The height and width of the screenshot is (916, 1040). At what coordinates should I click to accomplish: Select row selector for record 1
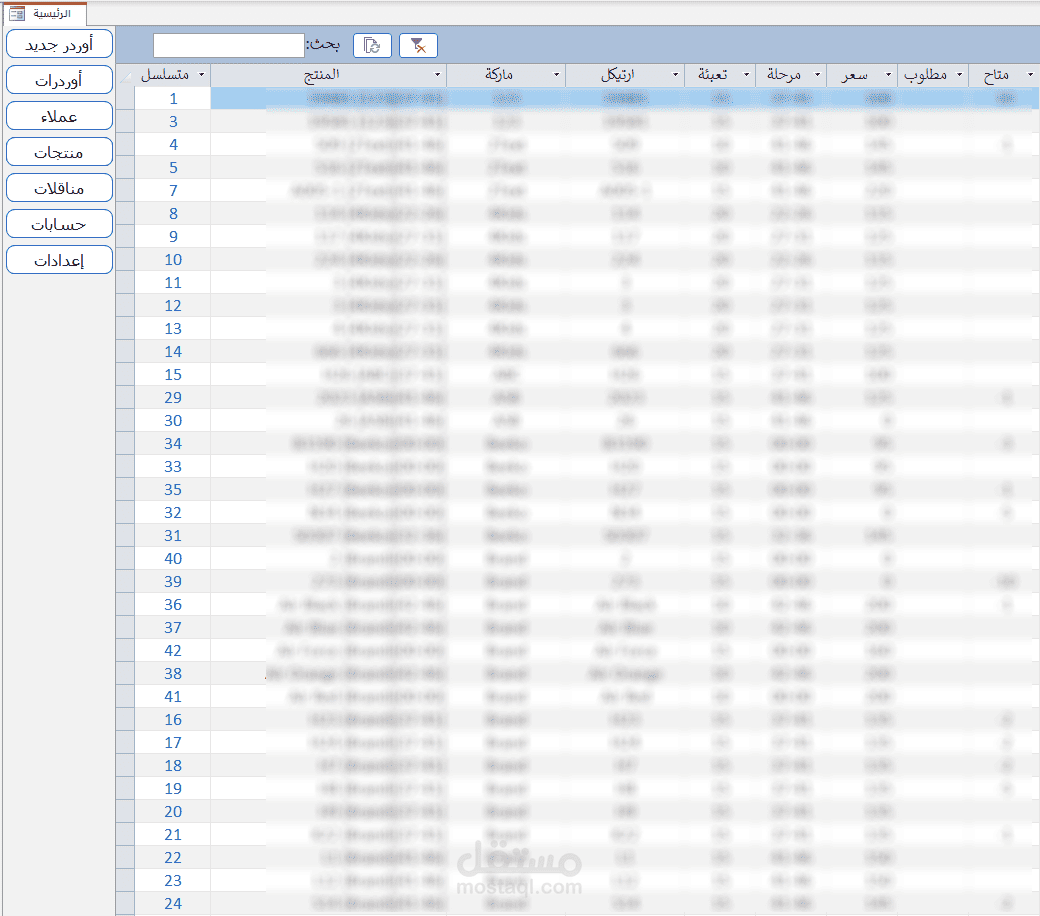[125, 99]
